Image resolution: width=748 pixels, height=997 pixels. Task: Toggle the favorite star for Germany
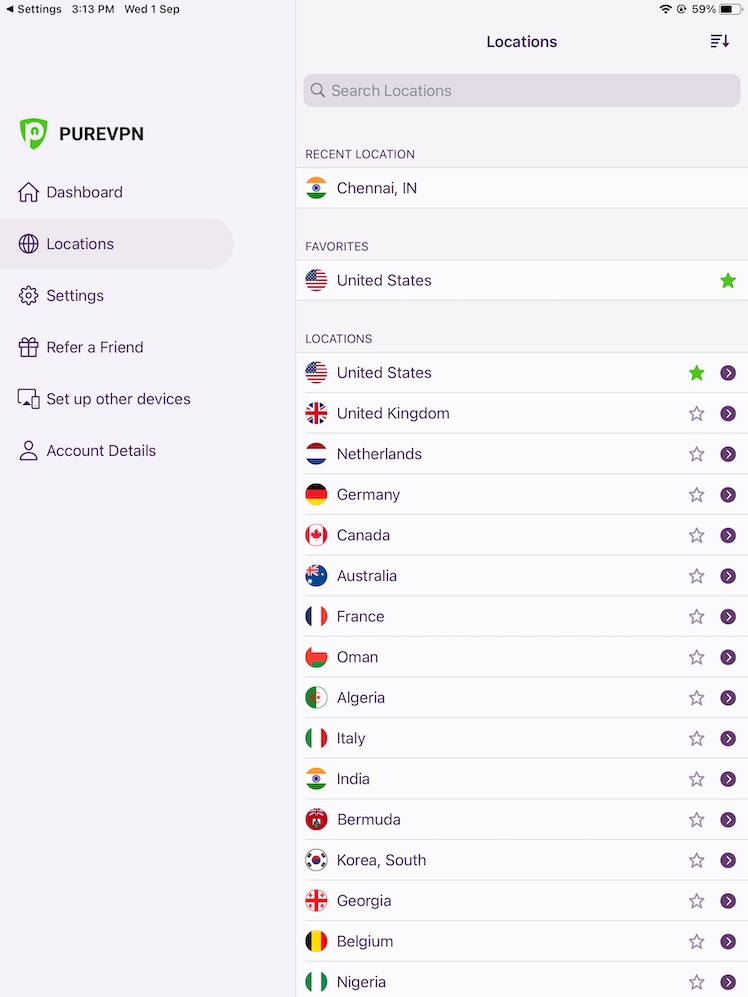697,495
